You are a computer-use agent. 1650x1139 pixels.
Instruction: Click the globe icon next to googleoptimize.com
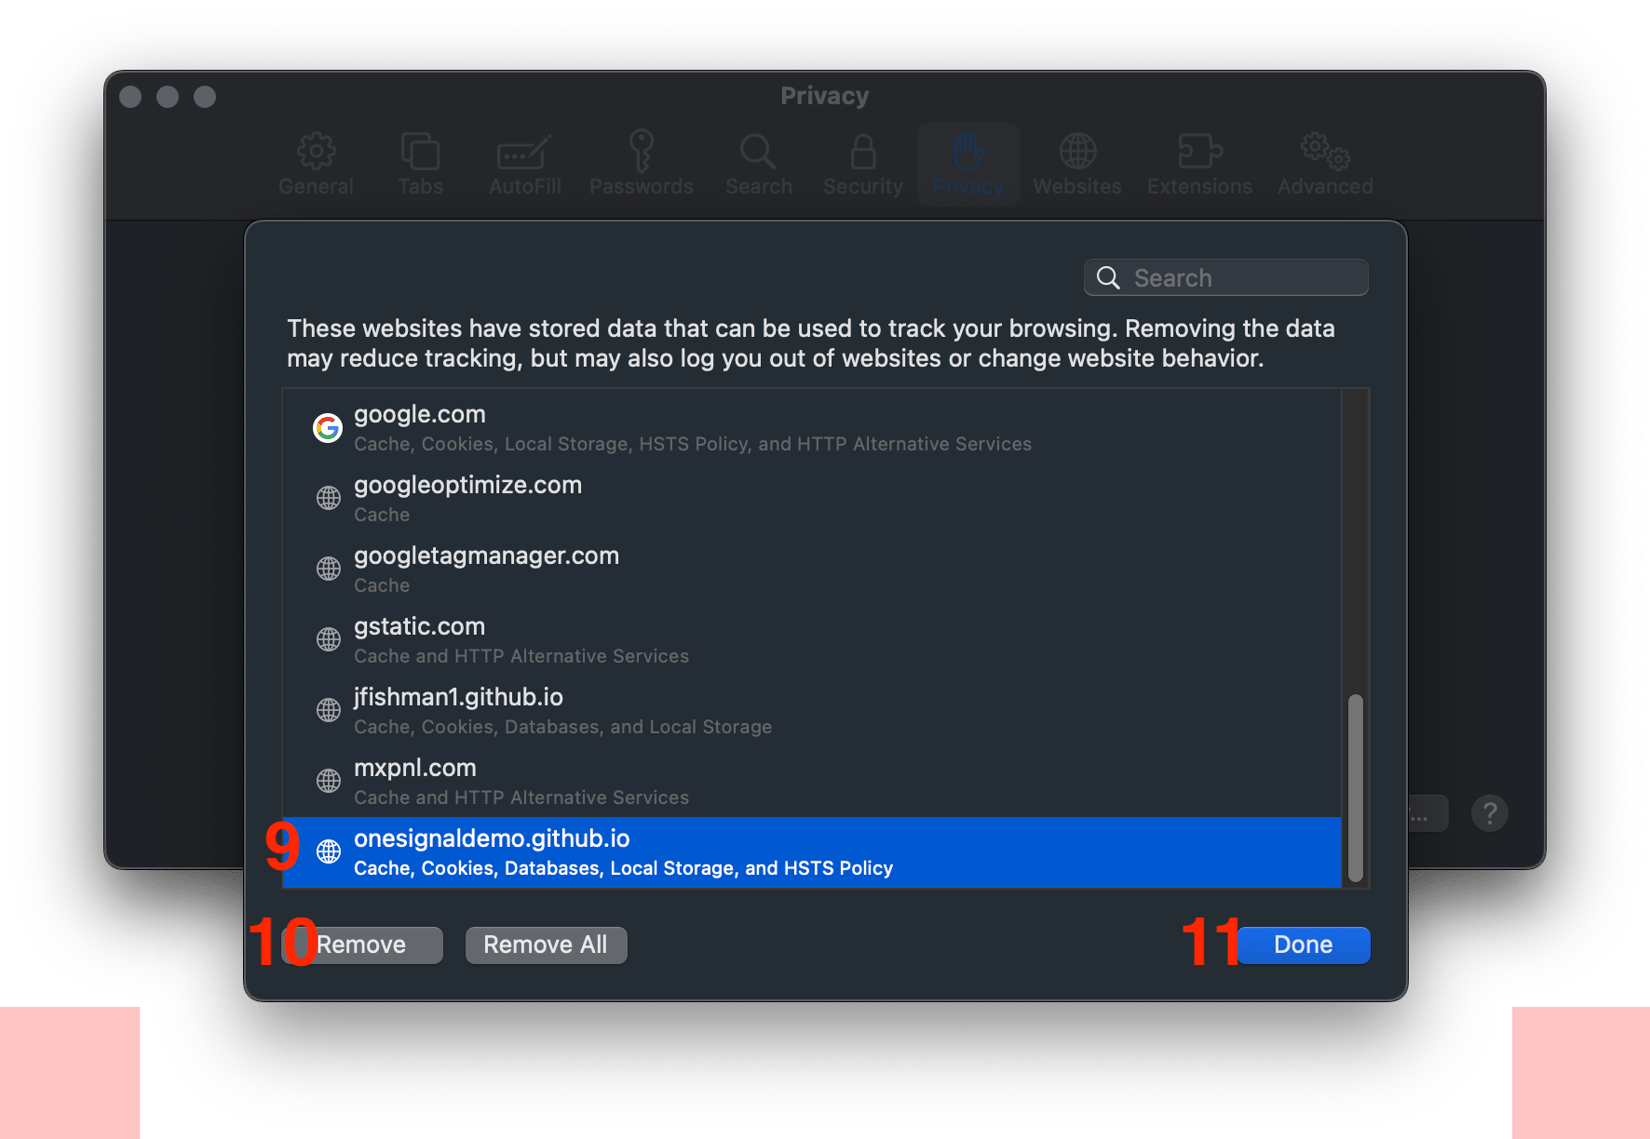pos(328,498)
